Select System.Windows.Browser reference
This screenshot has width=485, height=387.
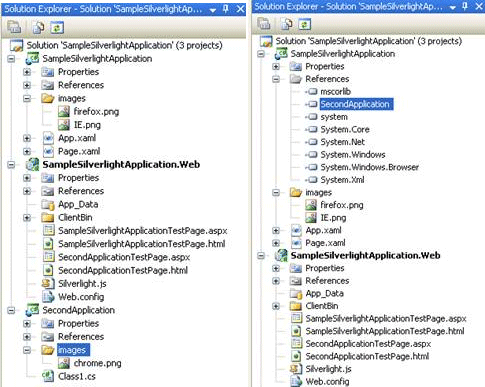pos(370,167)
